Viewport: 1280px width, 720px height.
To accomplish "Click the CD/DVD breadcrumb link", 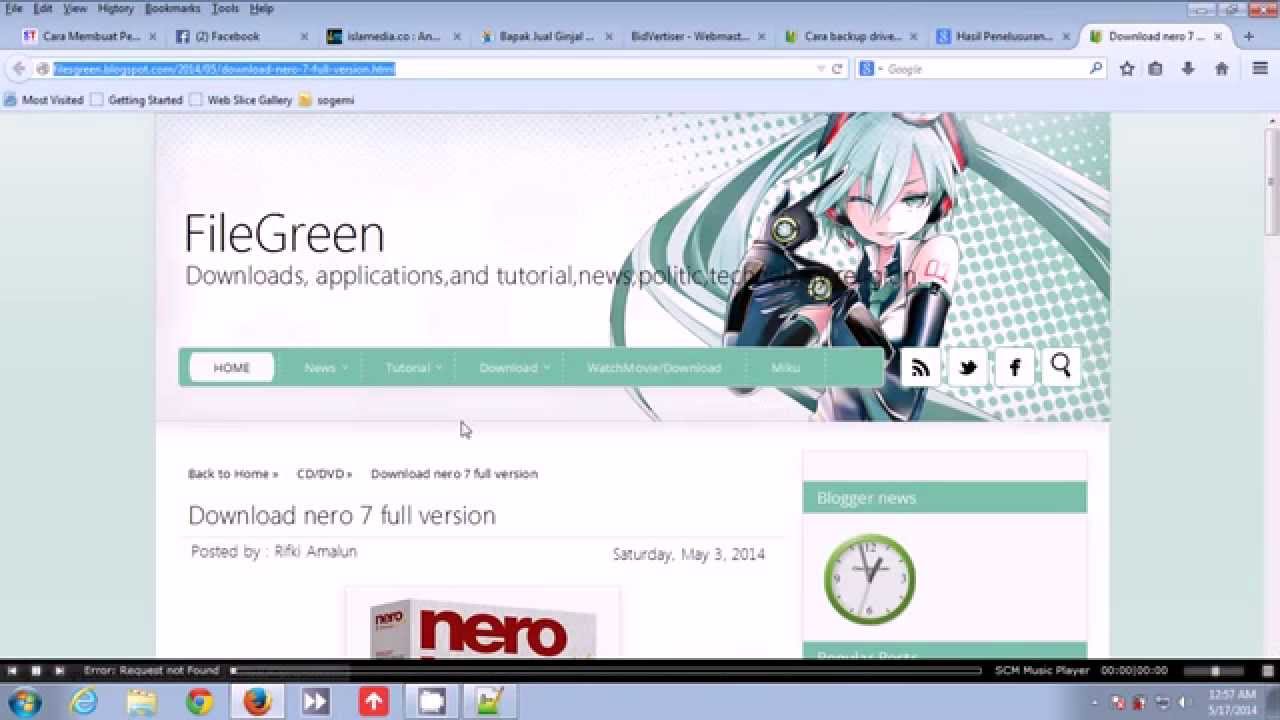I will pos(324,474).
